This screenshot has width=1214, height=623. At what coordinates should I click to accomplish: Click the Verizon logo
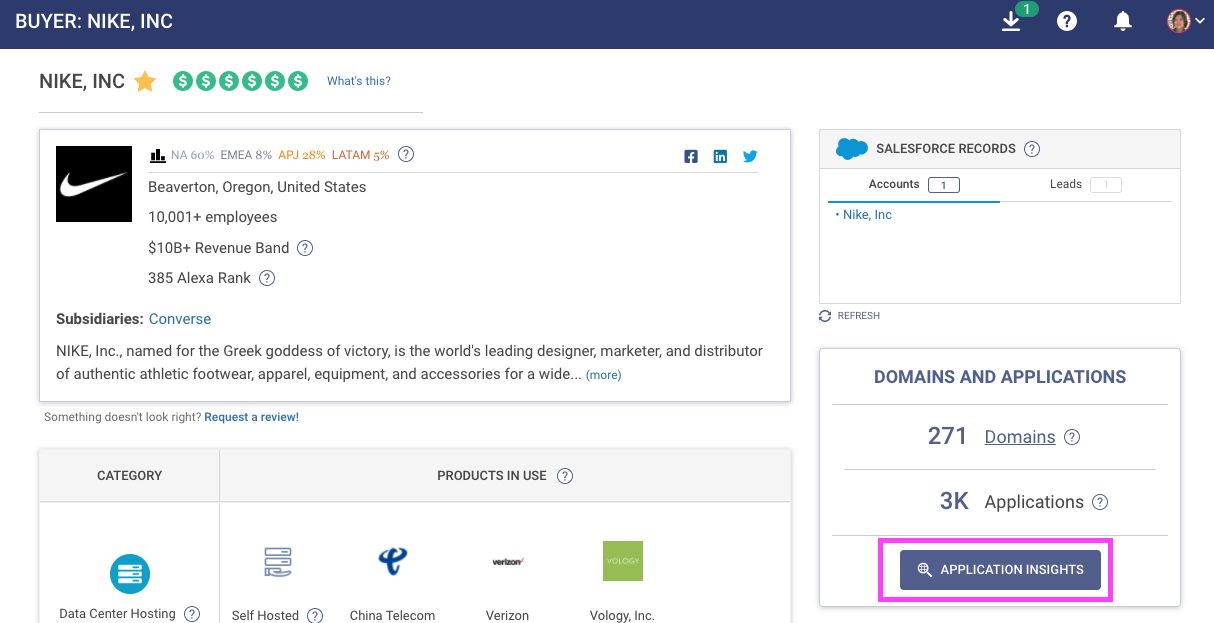coord(508,561)
